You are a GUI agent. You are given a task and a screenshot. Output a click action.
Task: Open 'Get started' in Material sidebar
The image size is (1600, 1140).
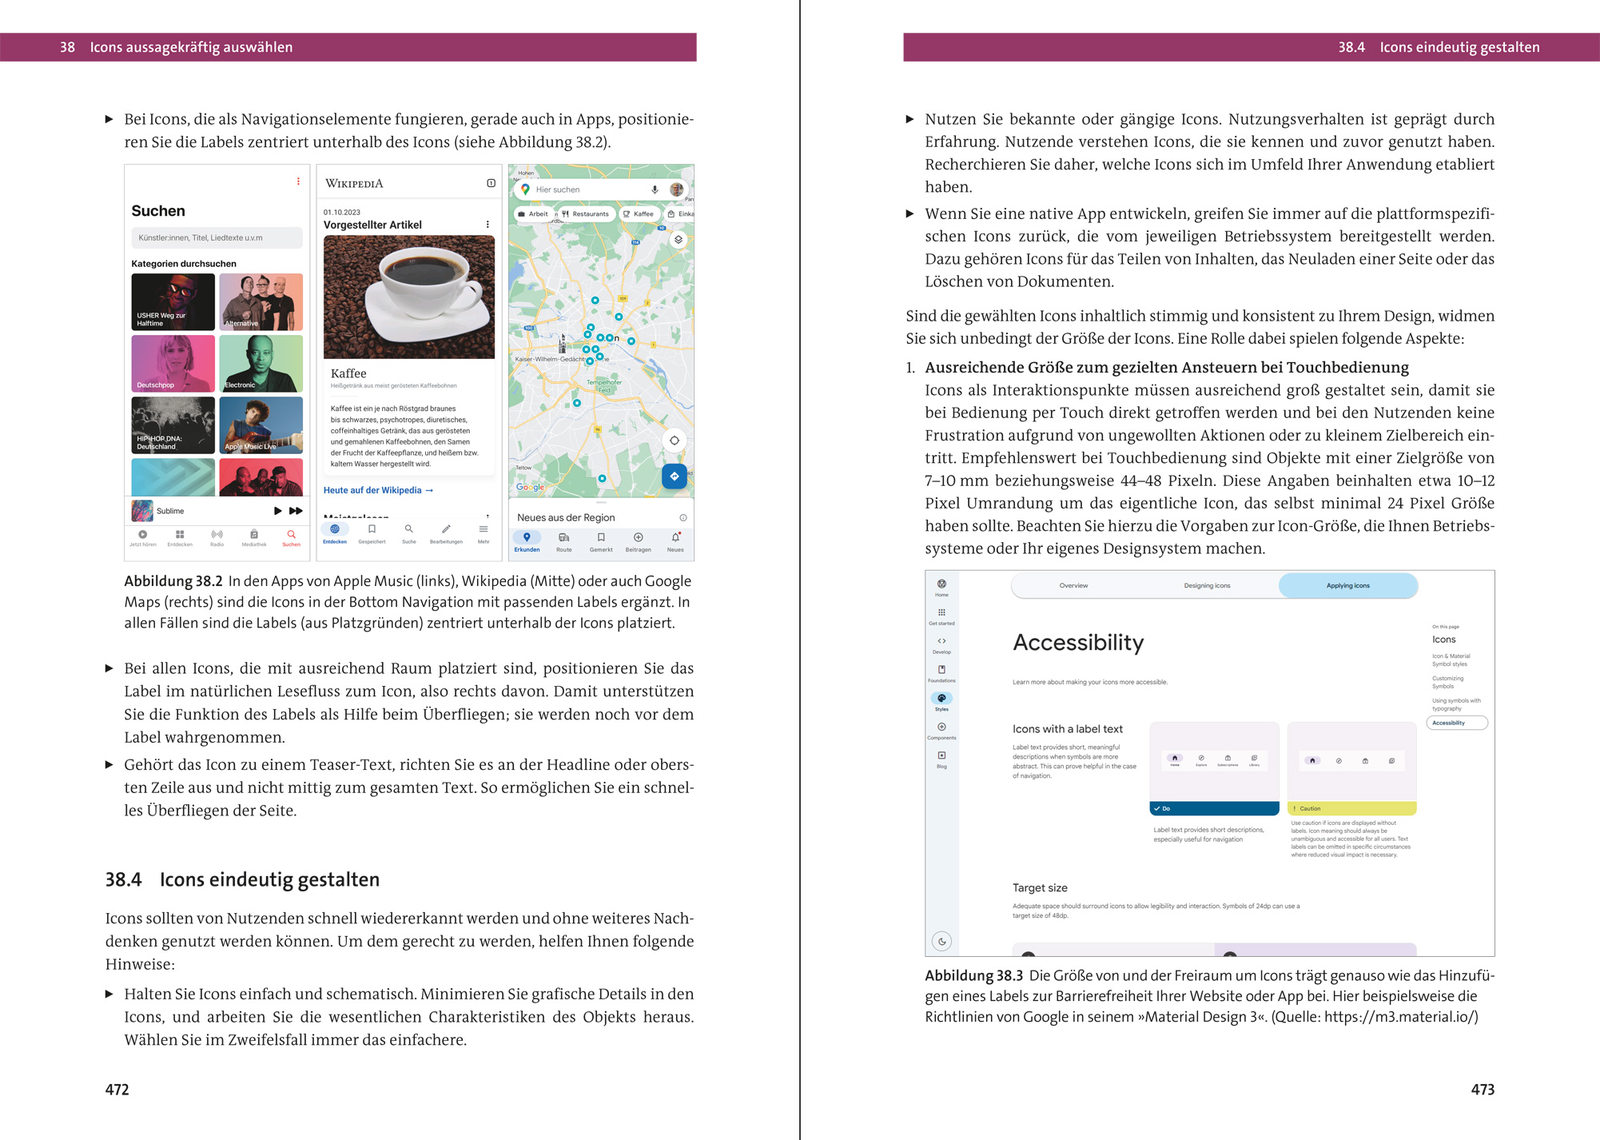(x=942, y=616)
